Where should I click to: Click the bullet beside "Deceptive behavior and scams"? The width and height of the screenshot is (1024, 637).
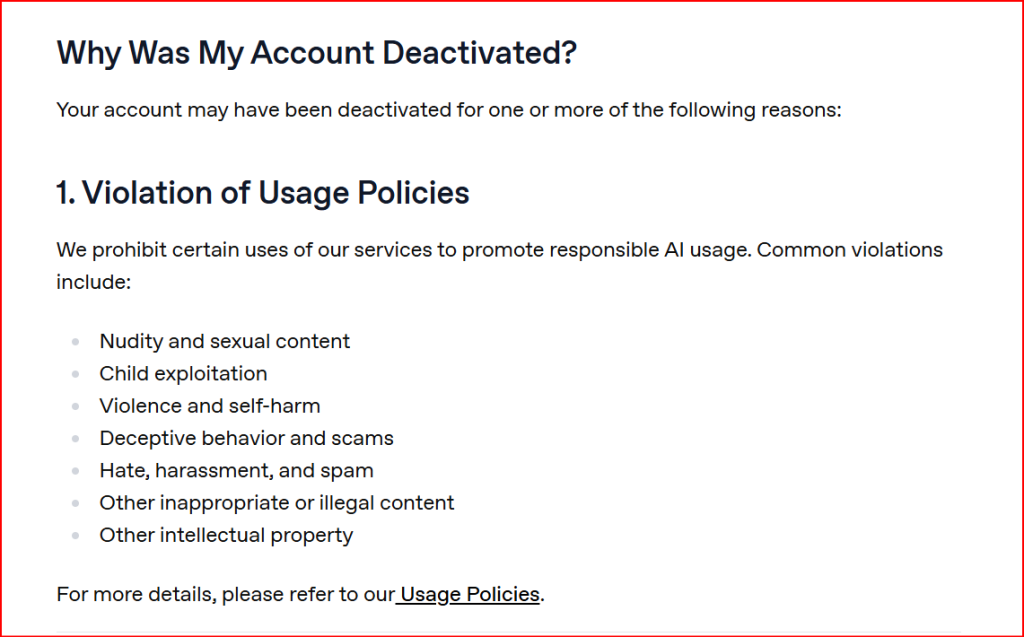click(x=75, y=439)
